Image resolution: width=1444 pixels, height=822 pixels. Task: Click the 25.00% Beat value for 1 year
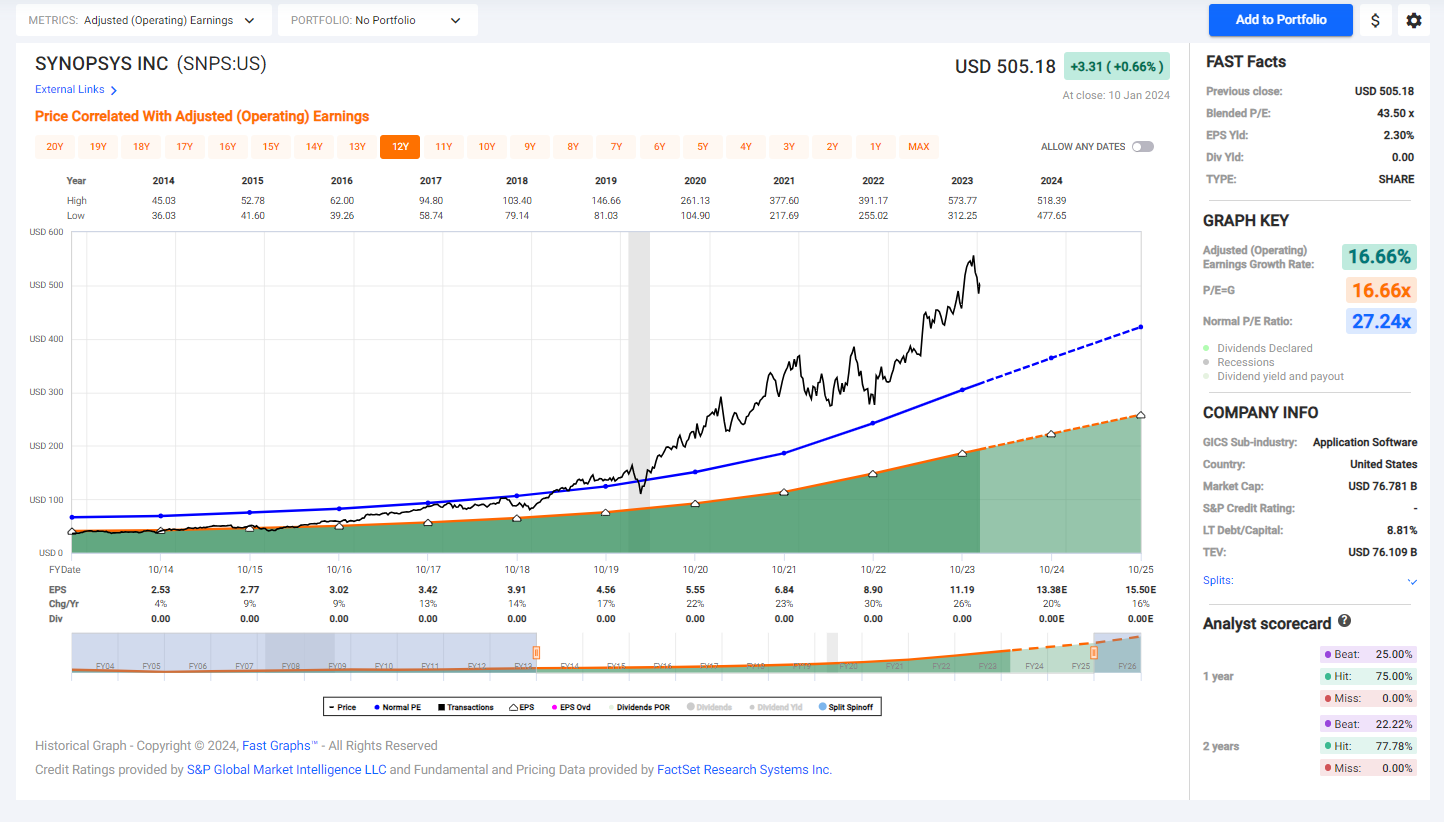pyautogui.click(x=1396, y=655)
